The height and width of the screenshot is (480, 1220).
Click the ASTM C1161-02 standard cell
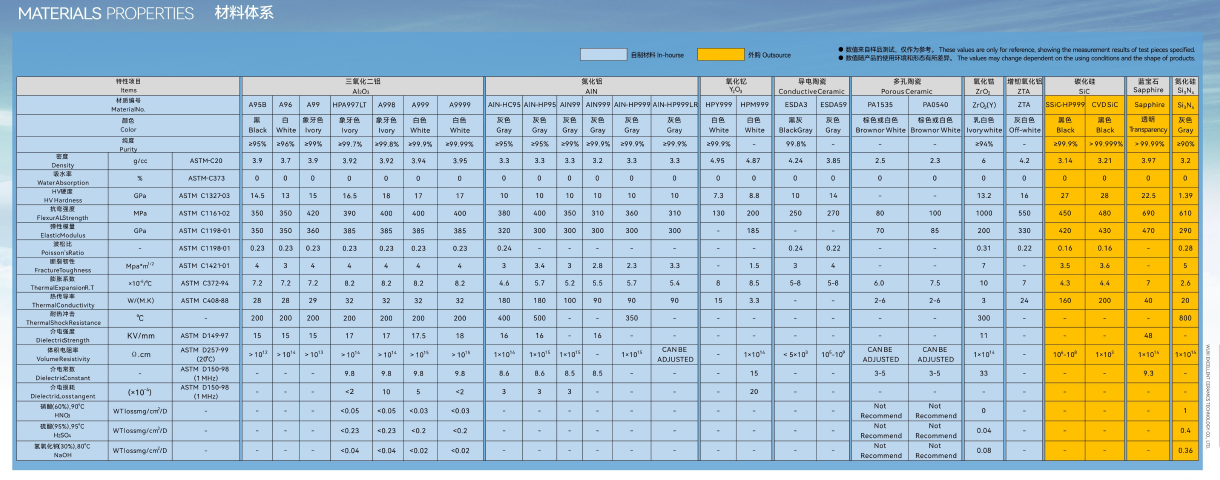click(205, 213)
